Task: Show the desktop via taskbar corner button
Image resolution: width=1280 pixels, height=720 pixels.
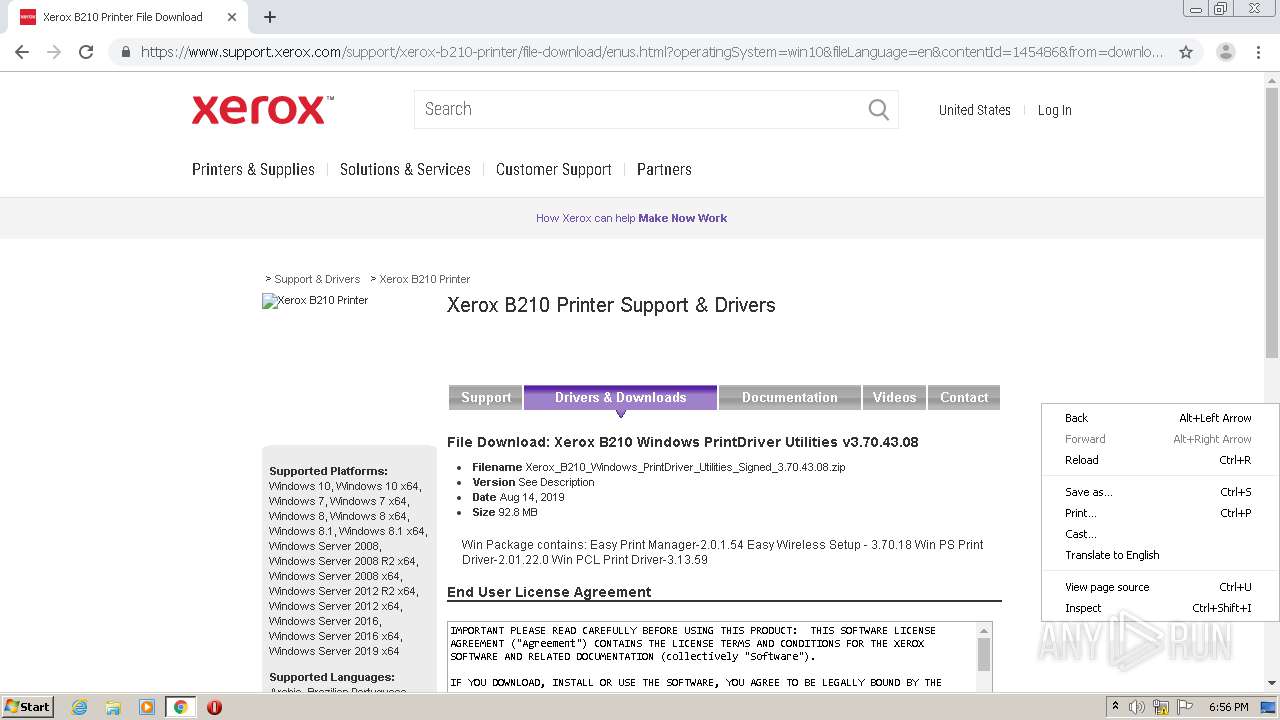Action: click(1270, 707)
